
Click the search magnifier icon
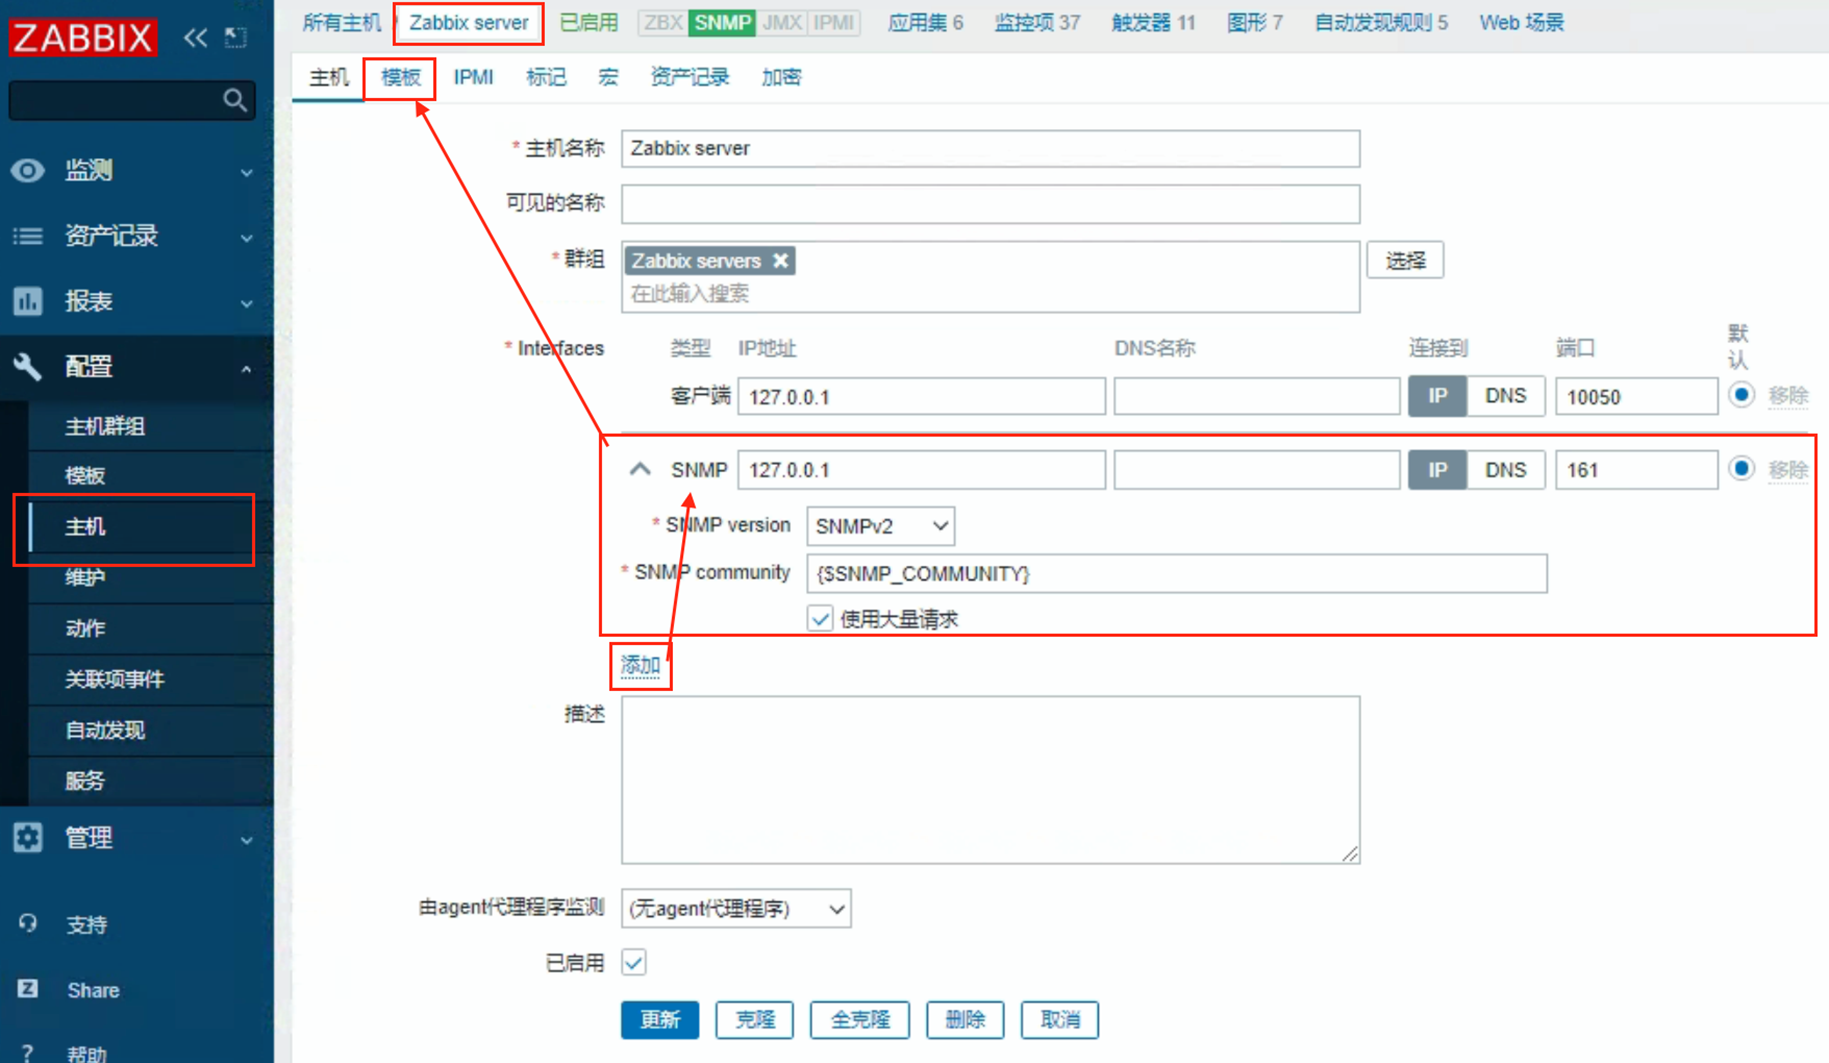tap(234, 100)
